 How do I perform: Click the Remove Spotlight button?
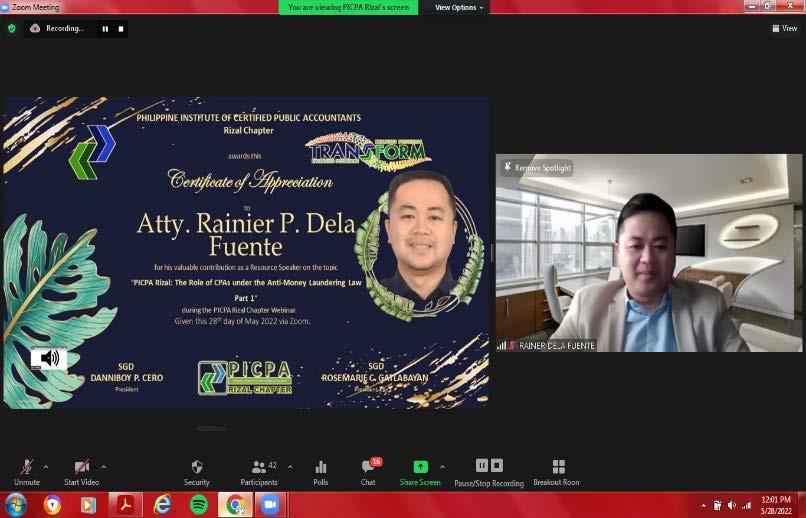pos(537,168)
